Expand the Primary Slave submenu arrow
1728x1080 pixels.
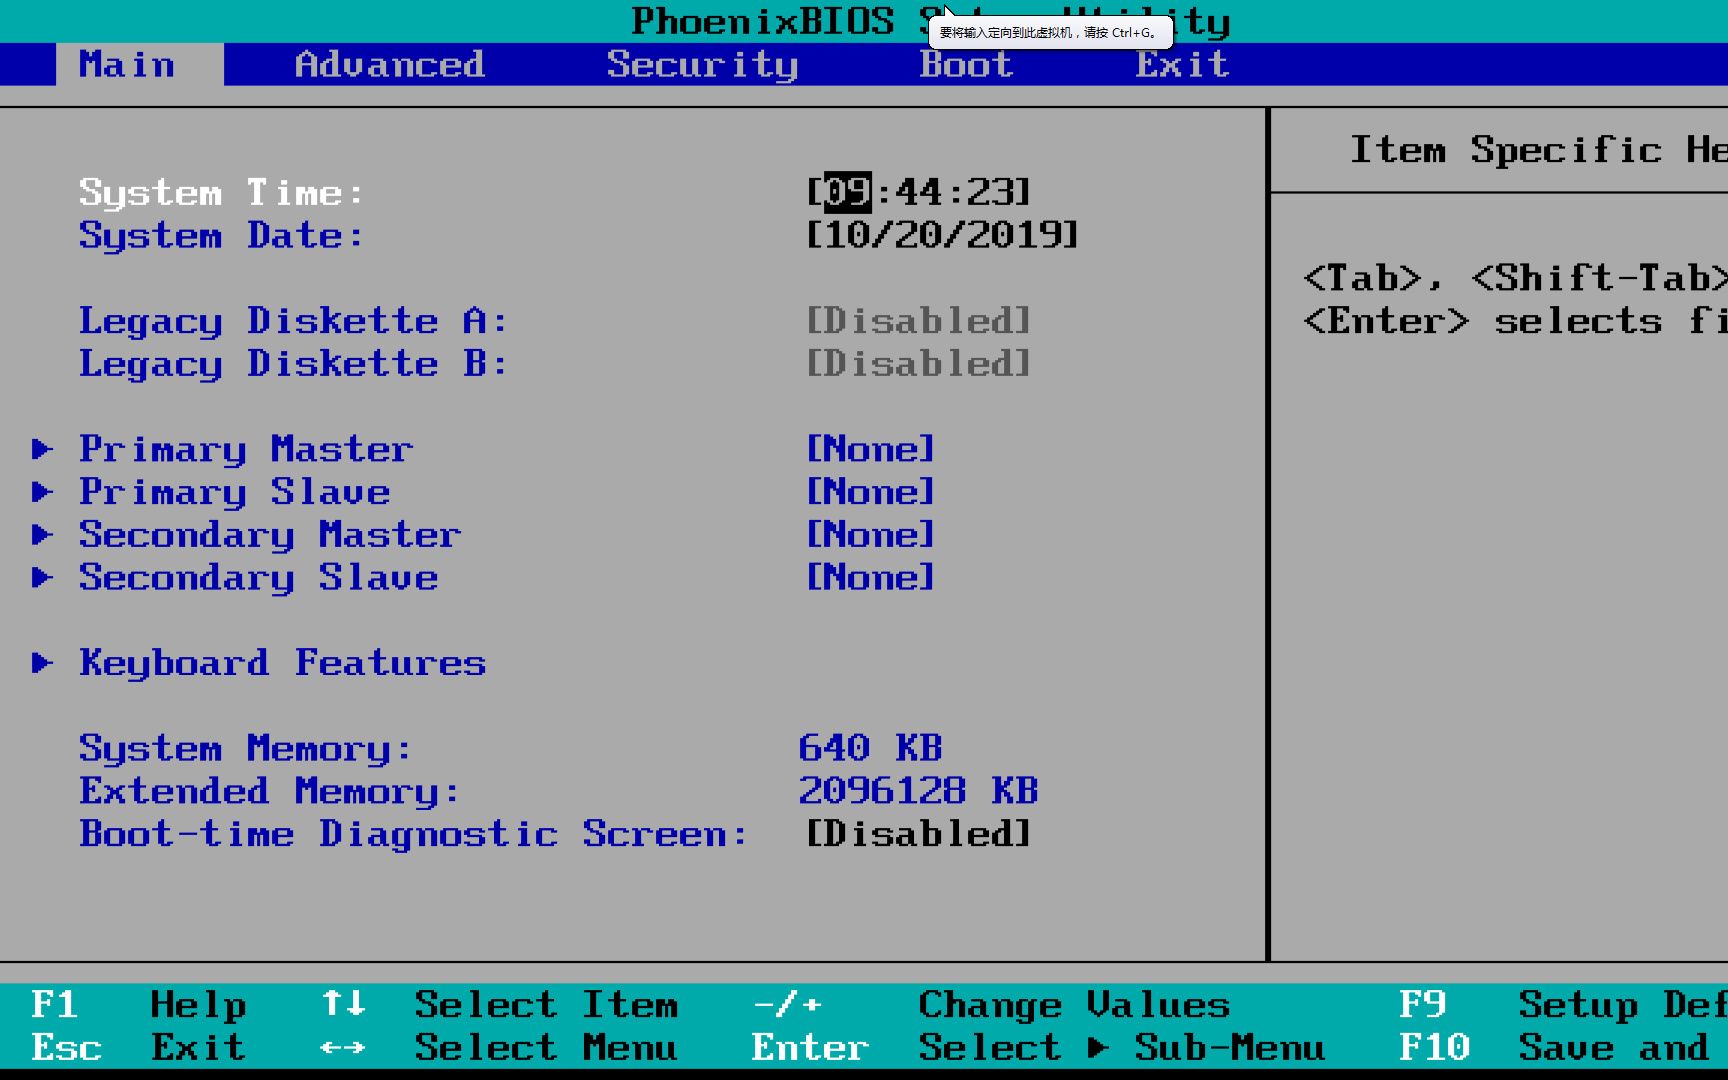pyautogui.click(x=42, y=492)
